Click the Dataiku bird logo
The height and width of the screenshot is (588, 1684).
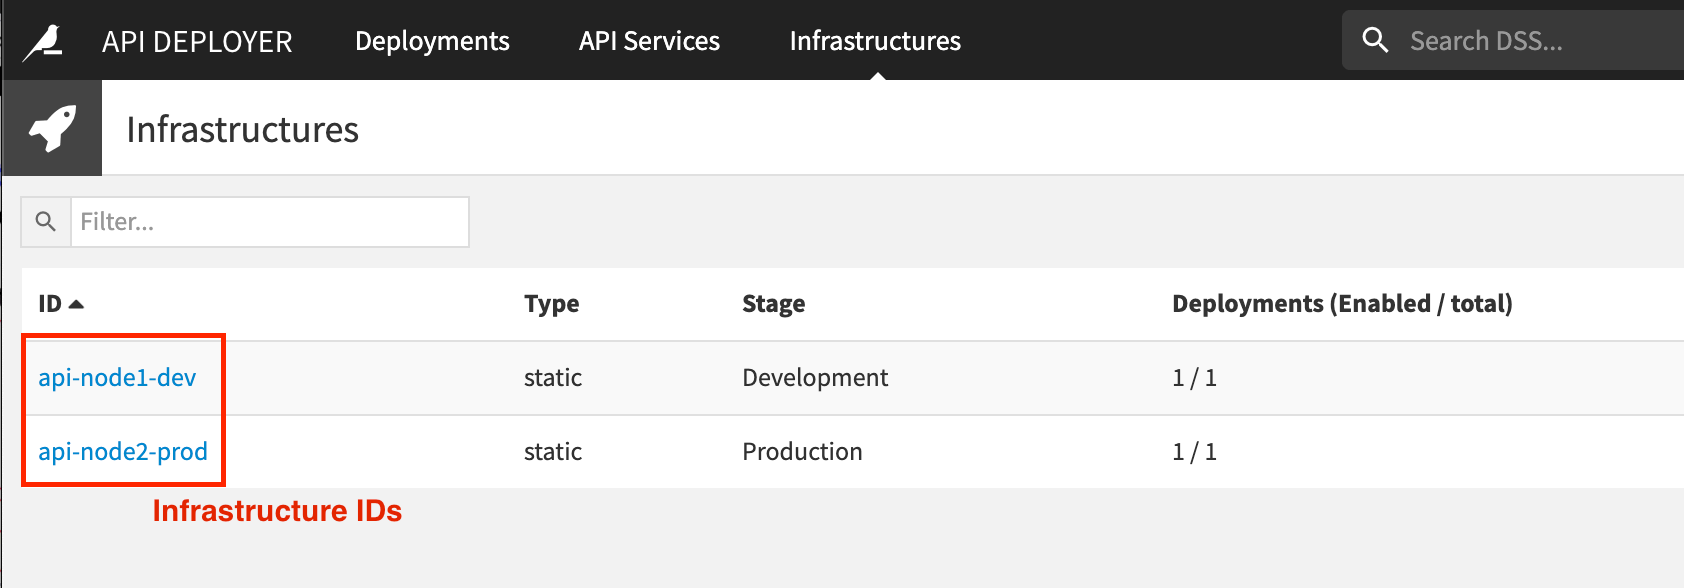tap(43, 42)
